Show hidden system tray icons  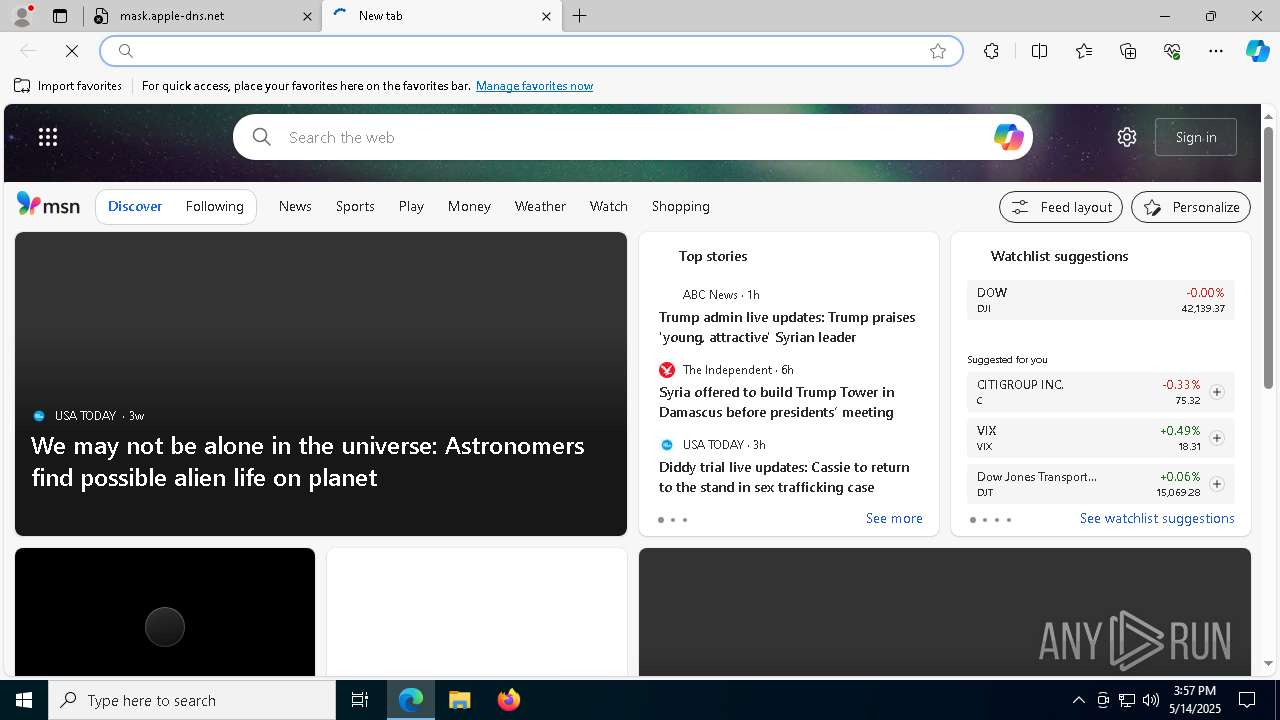1078,700
